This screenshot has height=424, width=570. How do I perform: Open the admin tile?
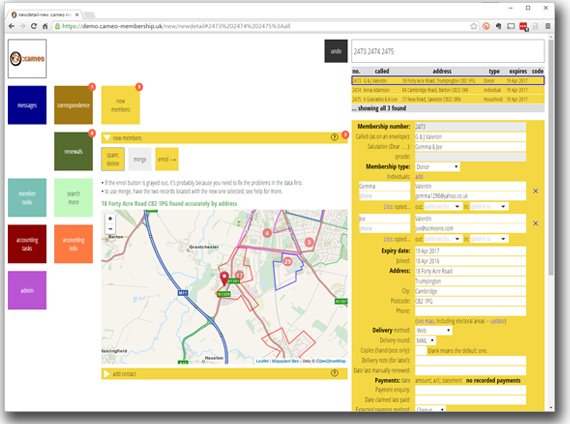coord(27,290)
